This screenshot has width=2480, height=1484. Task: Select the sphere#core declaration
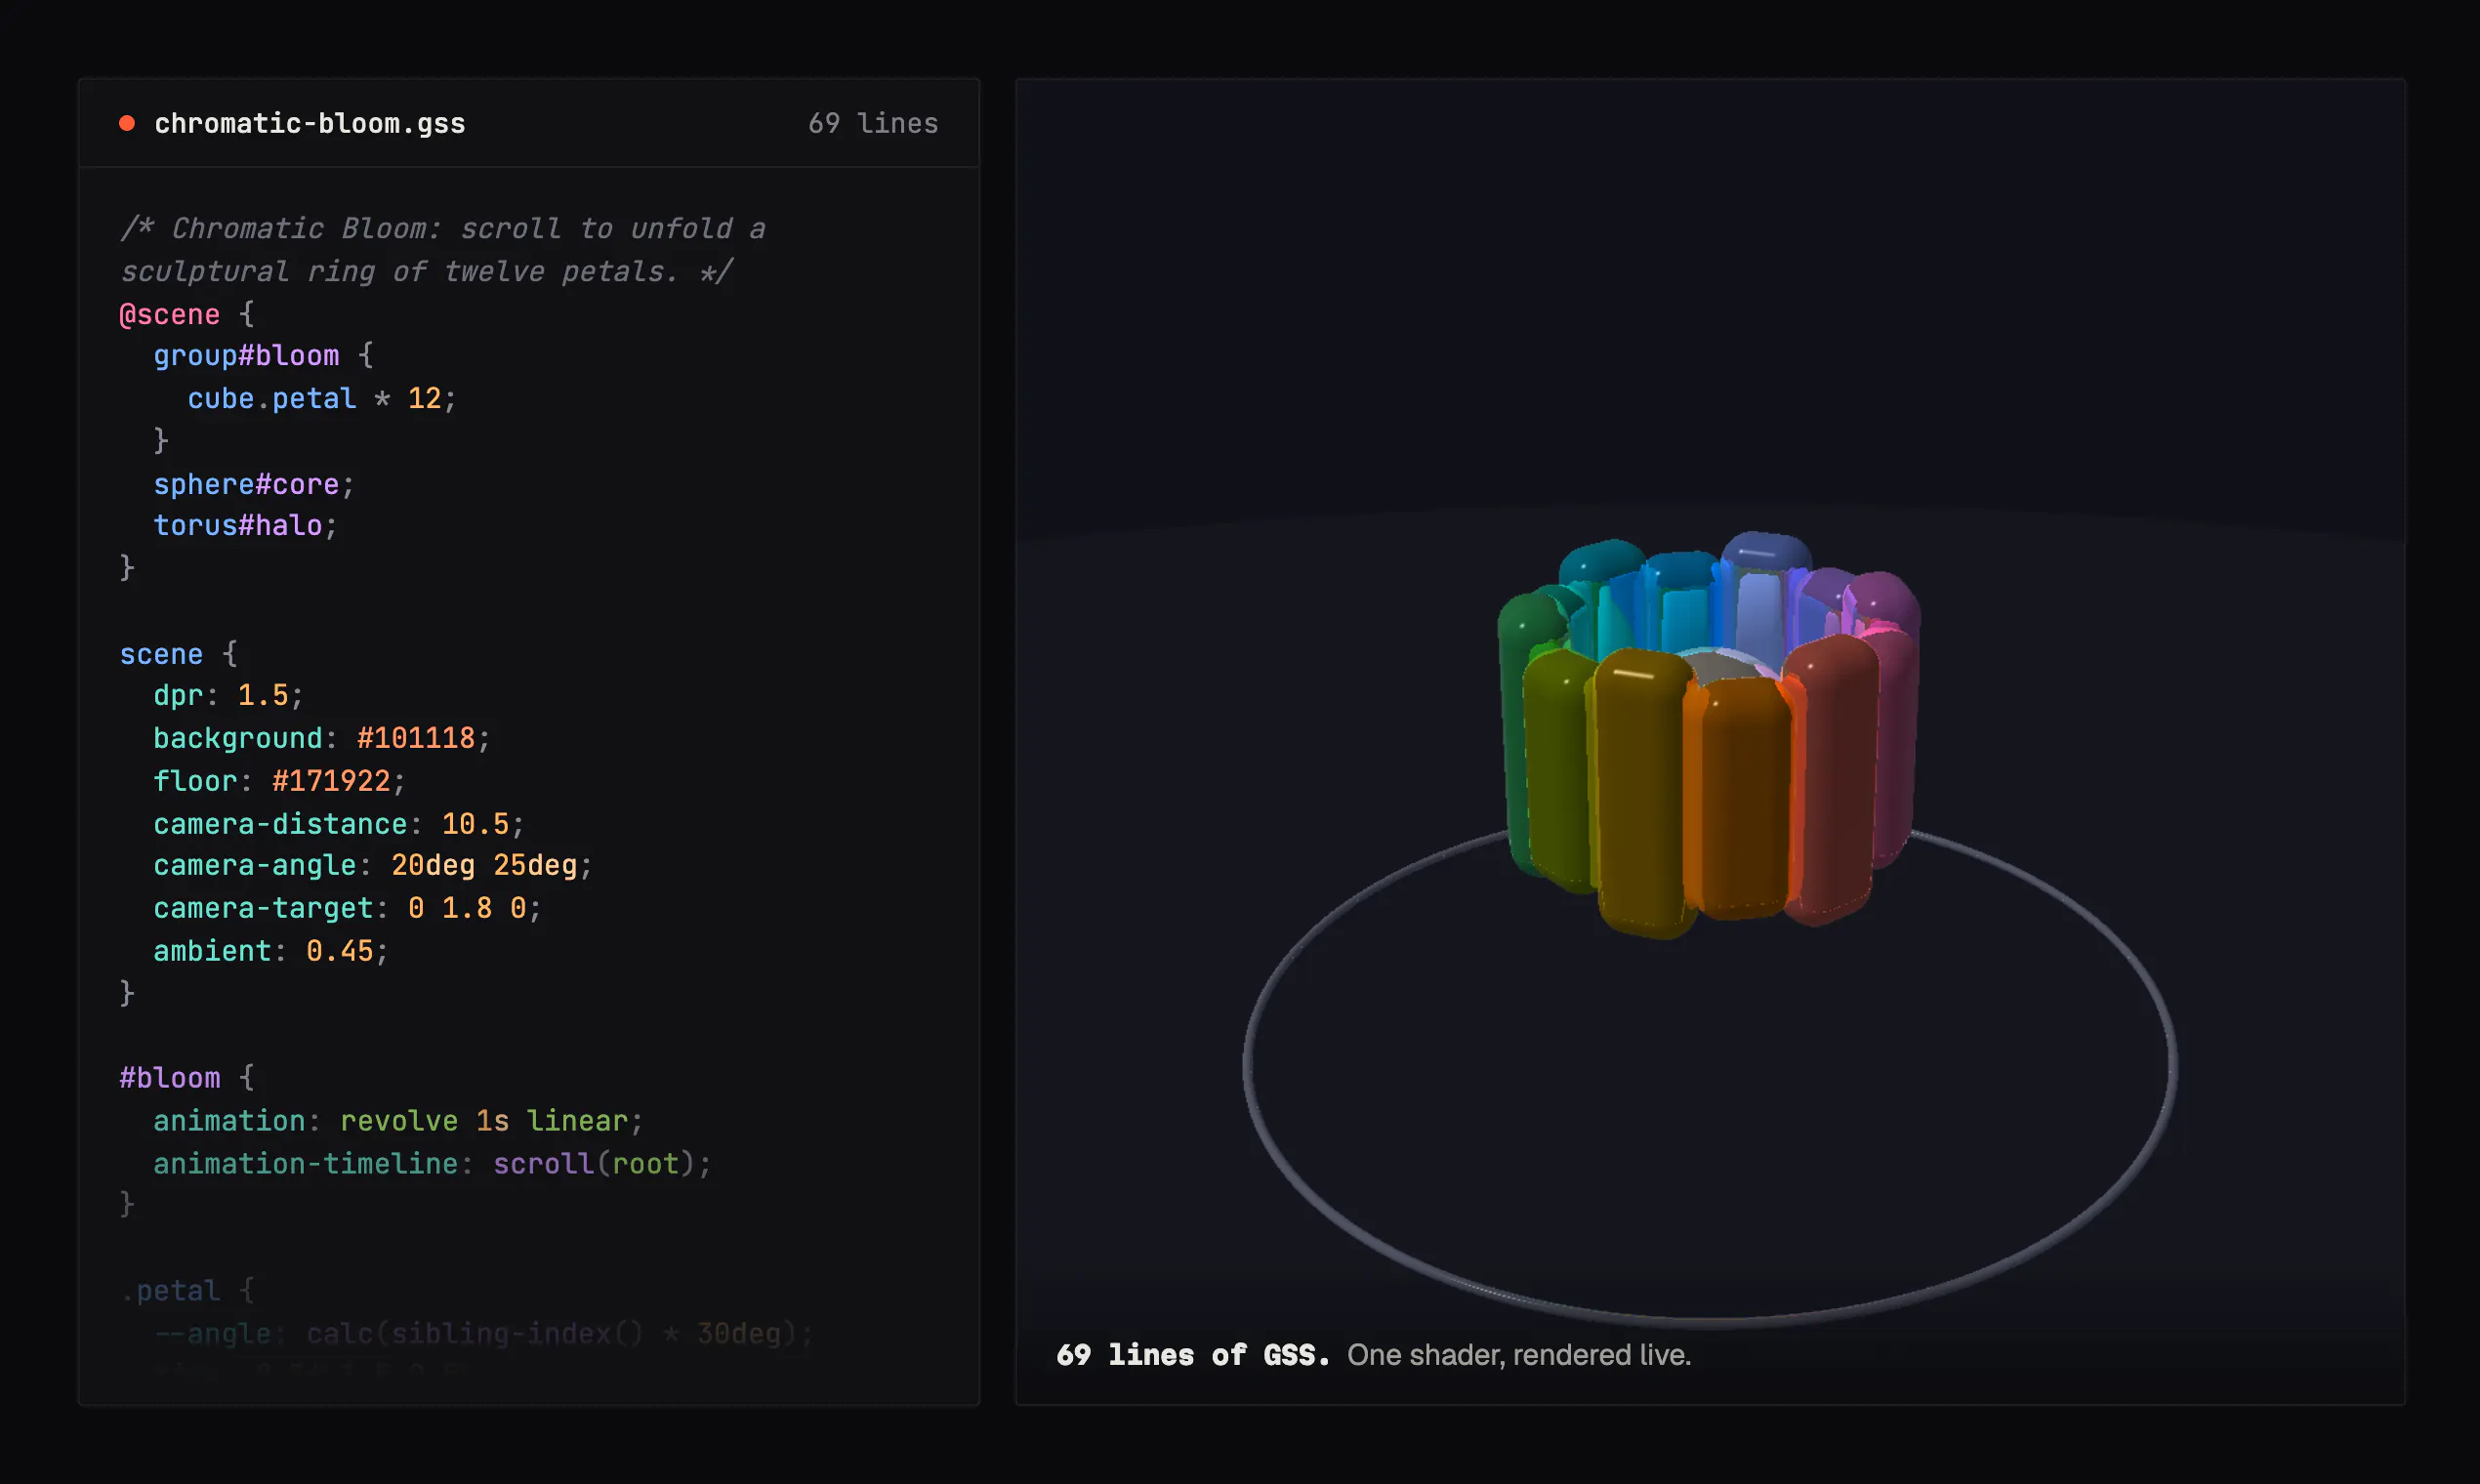[x=254, y=484]
